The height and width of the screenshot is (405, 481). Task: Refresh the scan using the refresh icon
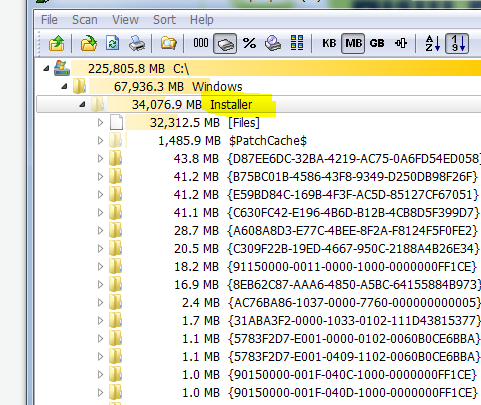(113, 43)
